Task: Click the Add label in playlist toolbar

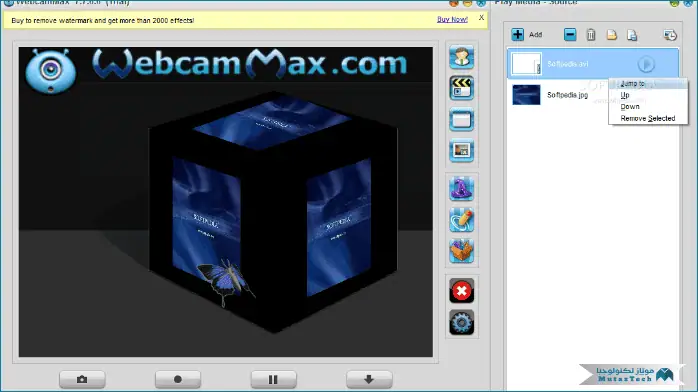Action: coord(536,35)
